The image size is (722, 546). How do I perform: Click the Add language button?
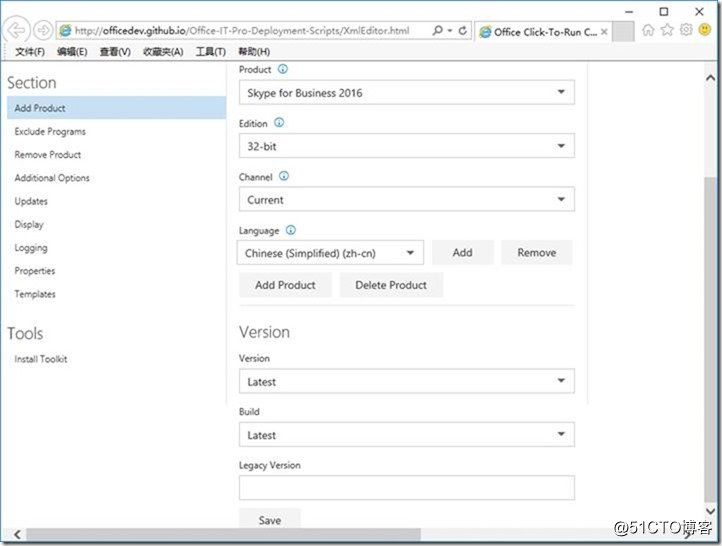click(x=462, y=252)
